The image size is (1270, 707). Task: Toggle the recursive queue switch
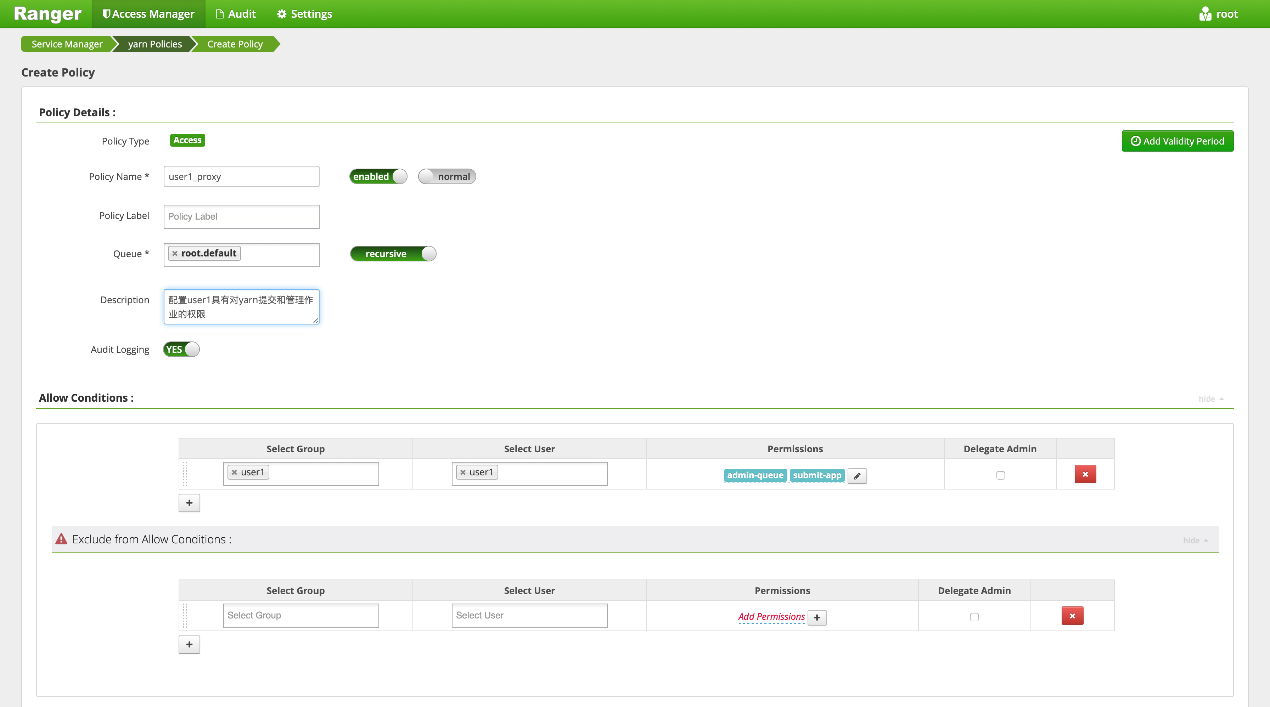click(393, 254)
